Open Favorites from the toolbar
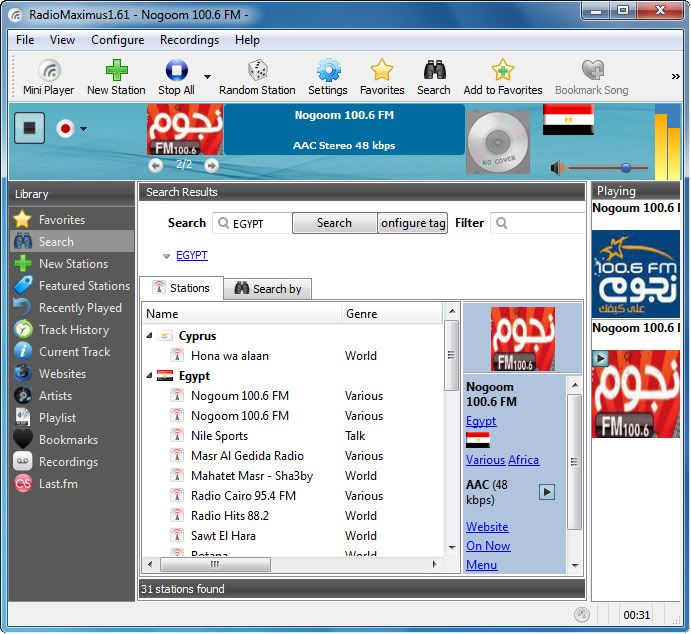The image size is (691, 634). click(382, 78)
